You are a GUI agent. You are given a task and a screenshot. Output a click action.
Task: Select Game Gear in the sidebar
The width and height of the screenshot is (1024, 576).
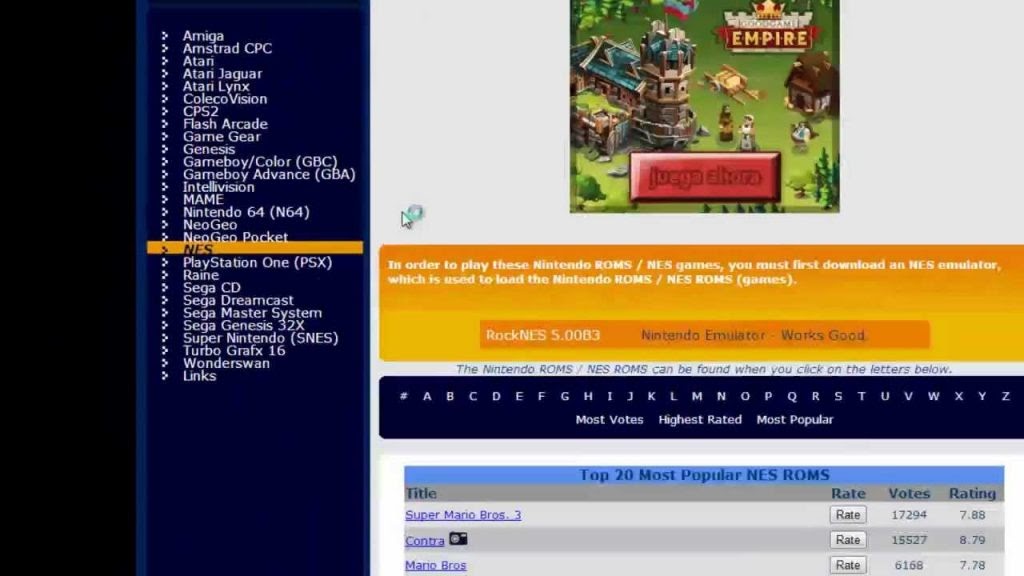[221, 136]
